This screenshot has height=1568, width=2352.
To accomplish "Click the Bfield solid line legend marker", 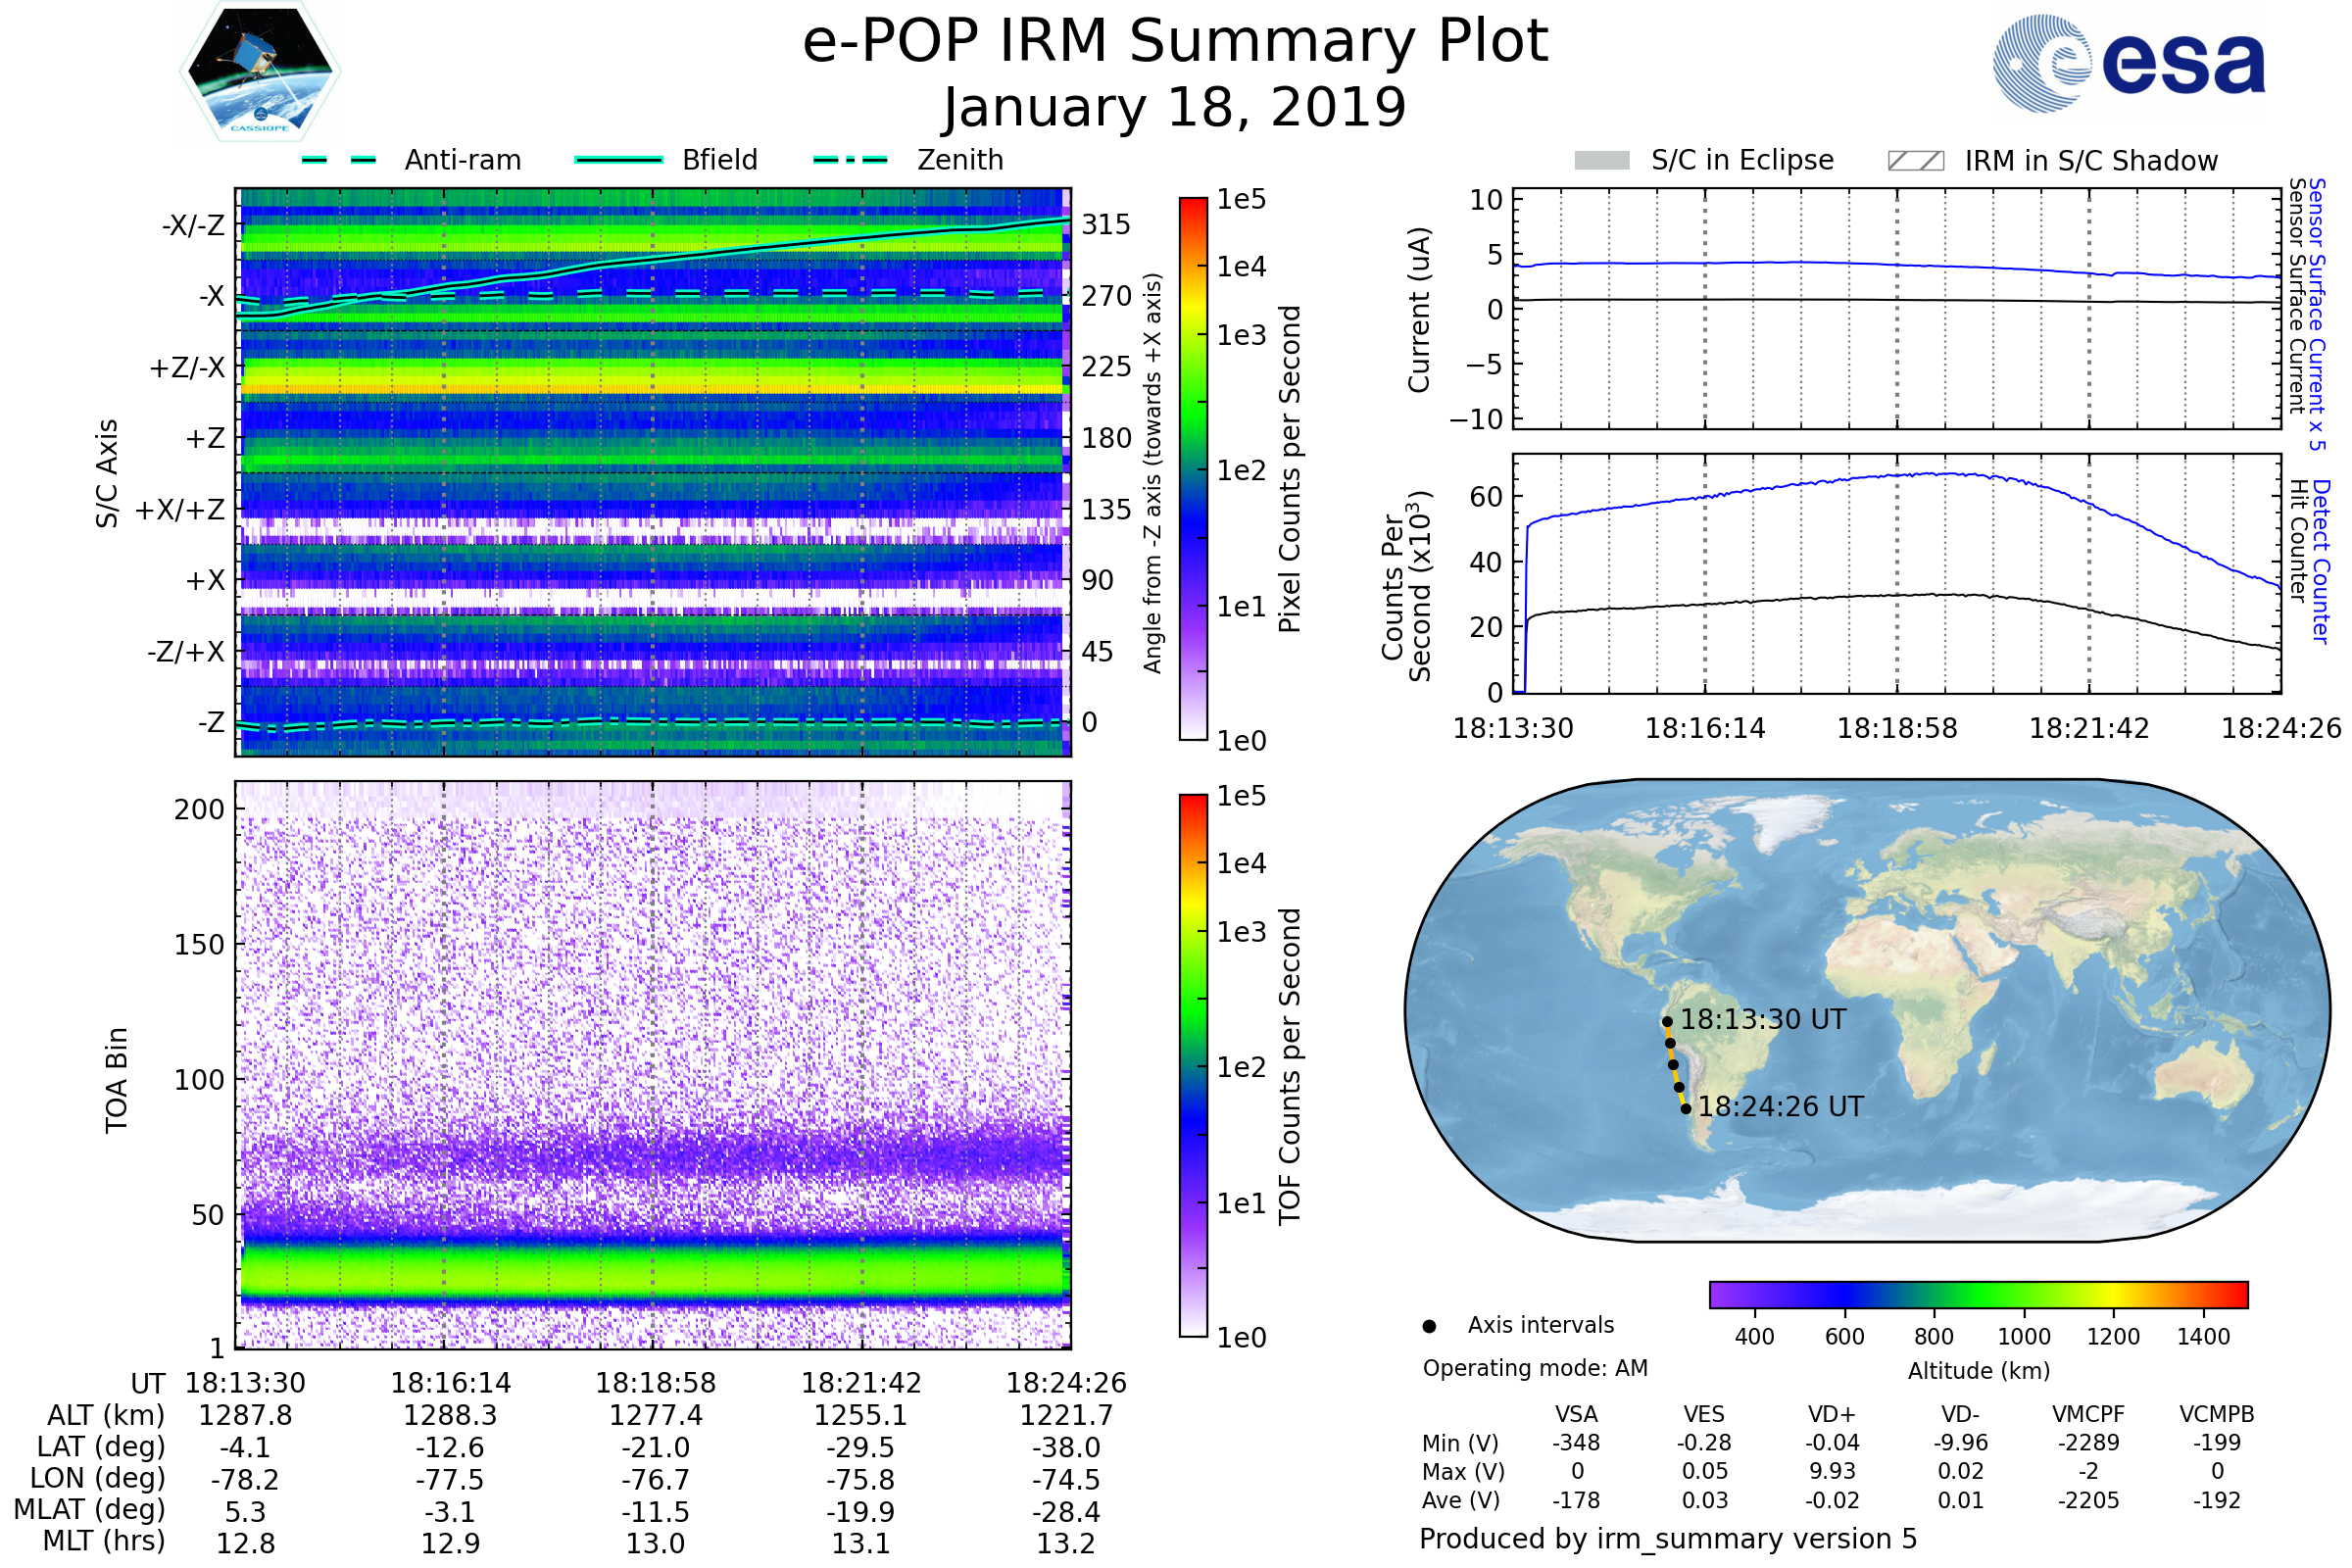I will click(618, 160).
